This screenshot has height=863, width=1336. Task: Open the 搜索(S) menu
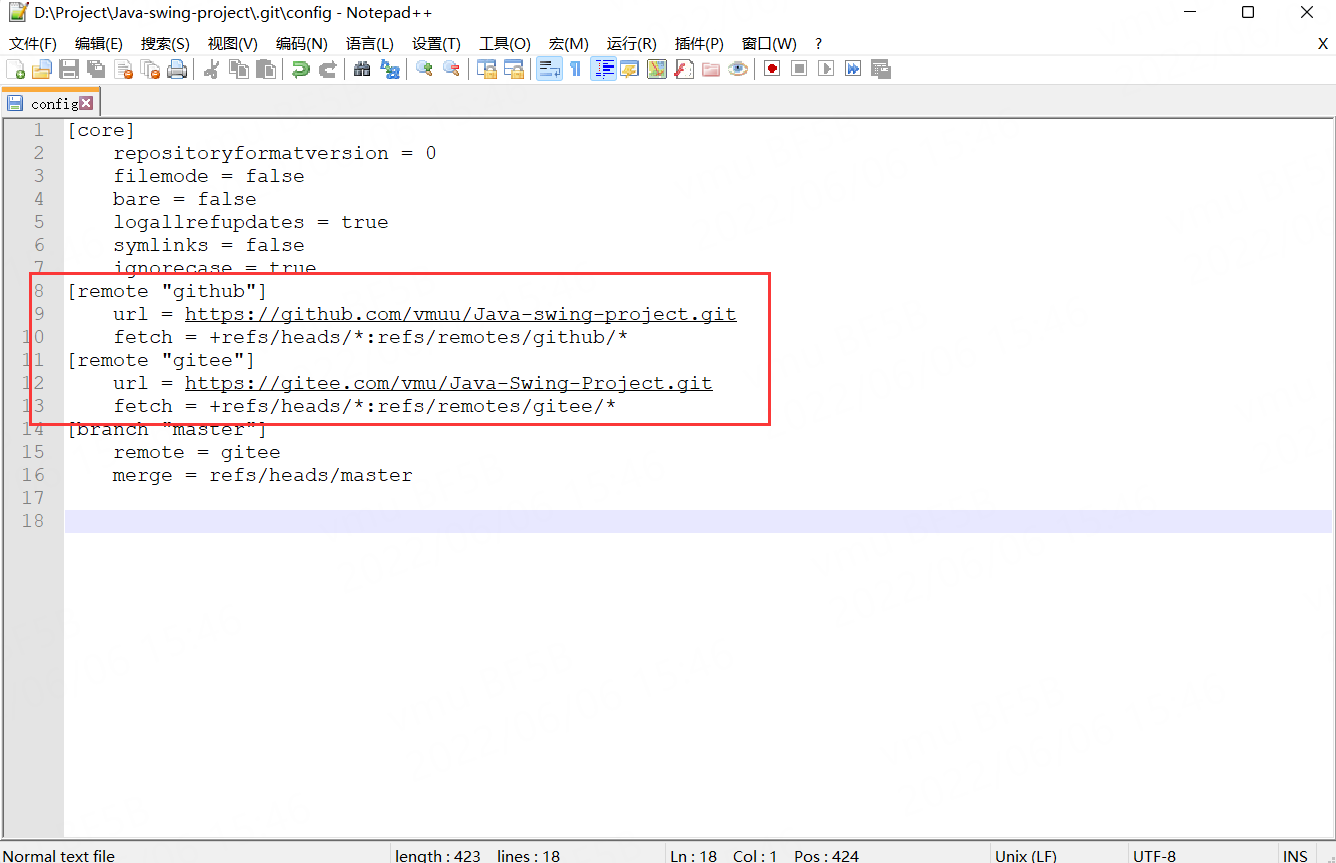point(165,44)
